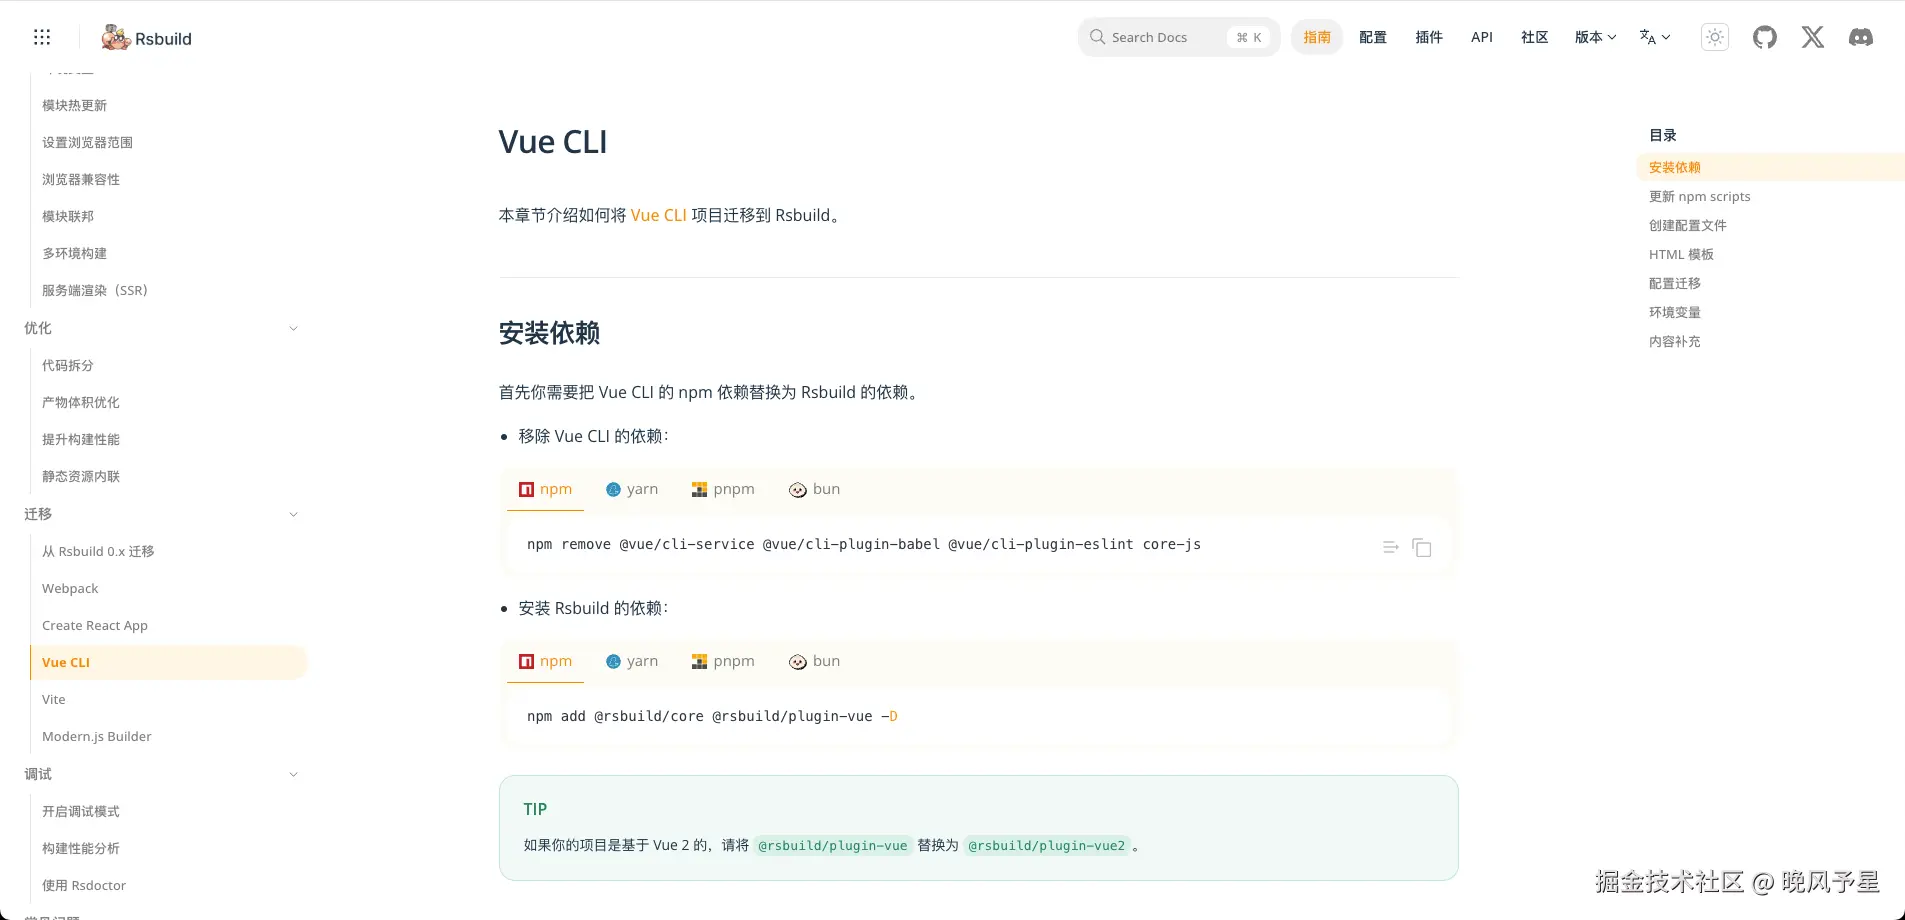Open the X (Twitter) icon

pyautogui.click(x=1813, y=37)
